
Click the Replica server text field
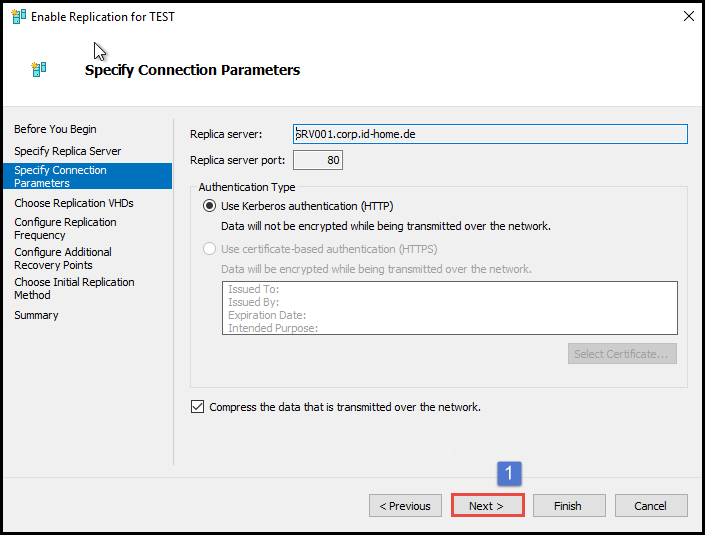coord(490,134)
